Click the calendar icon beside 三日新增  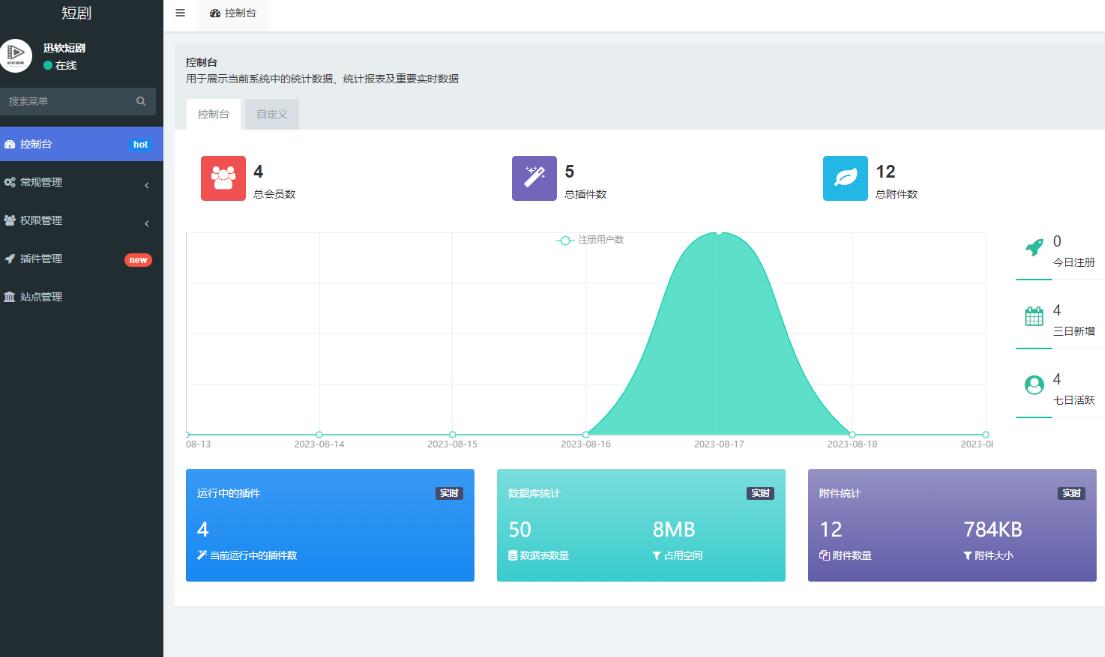pyautogui.click(x=1034, y=317)
